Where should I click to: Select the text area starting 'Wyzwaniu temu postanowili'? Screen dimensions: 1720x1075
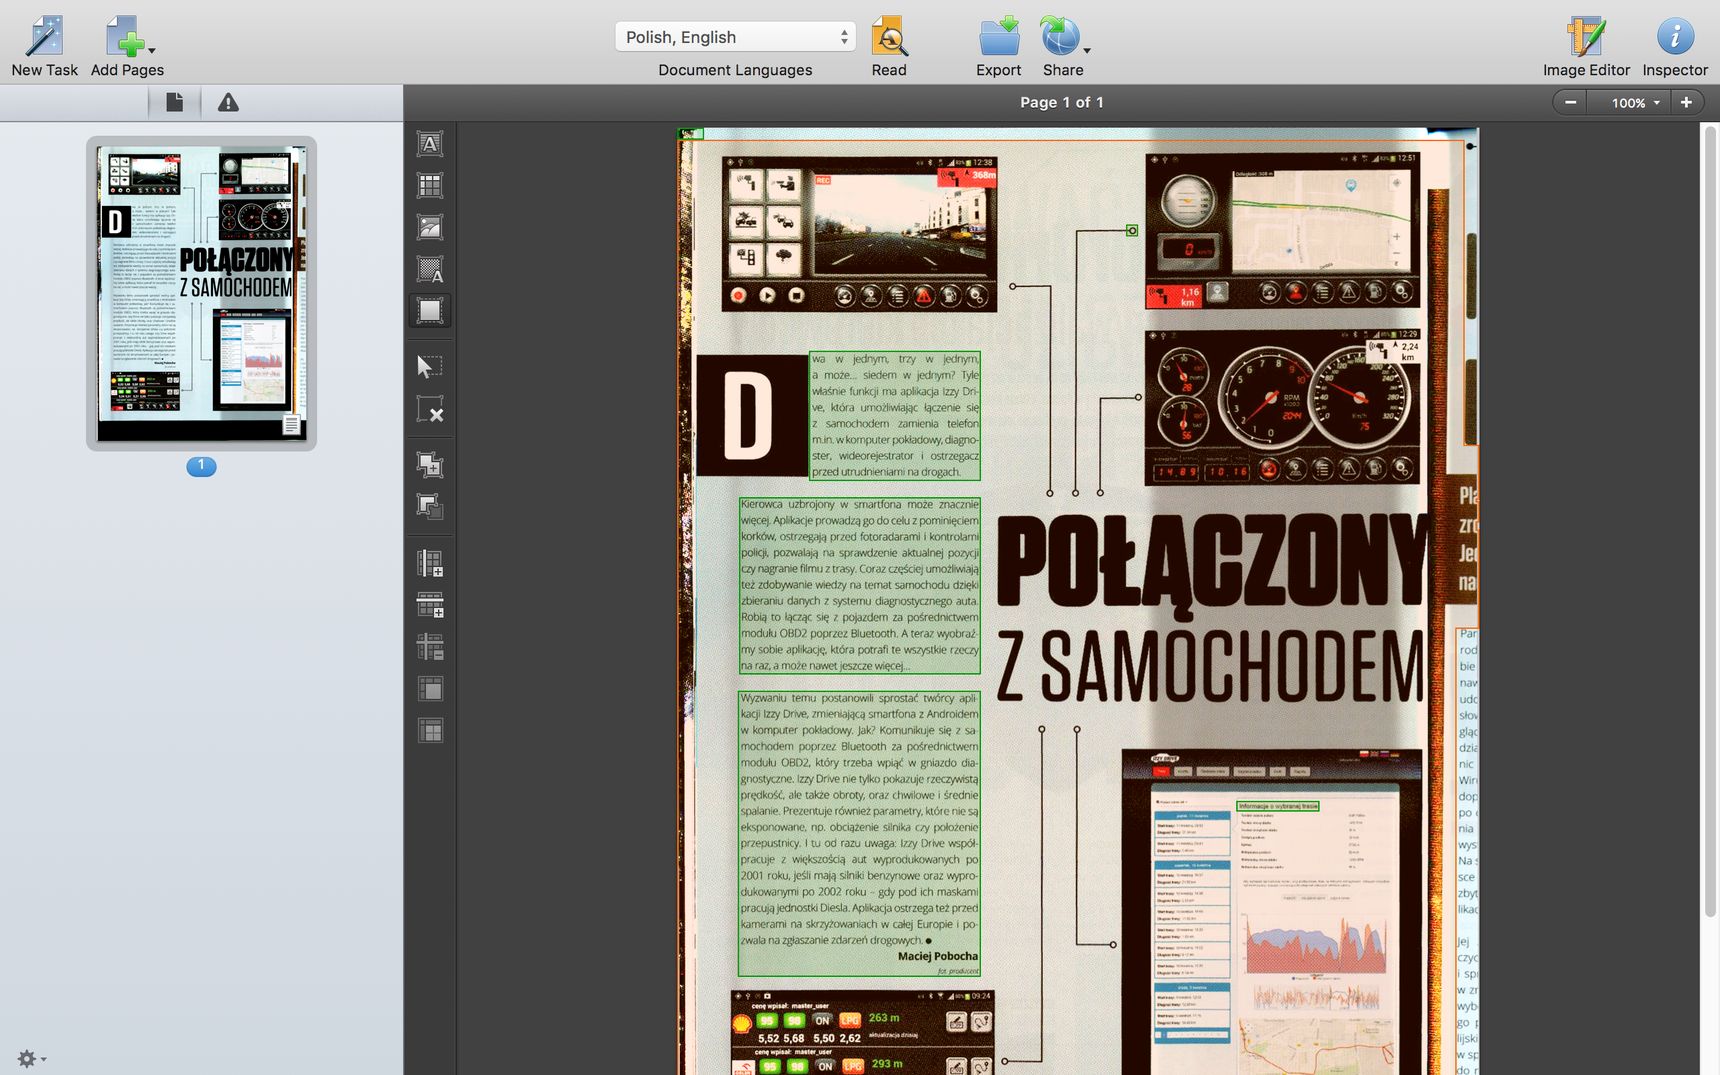click(x=859, y=833)
